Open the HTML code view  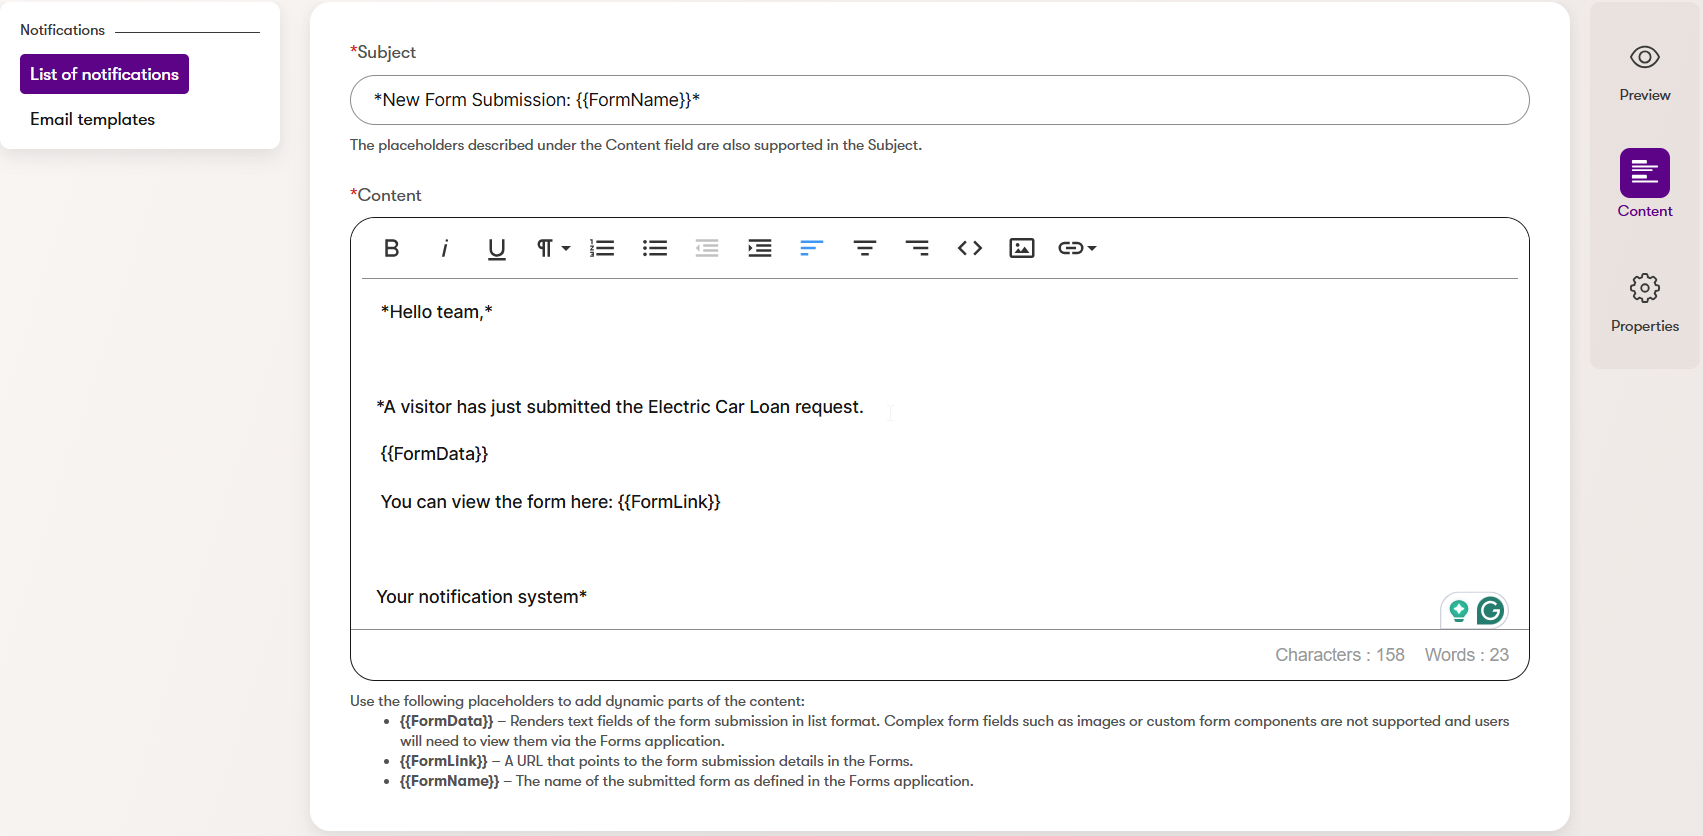[x=970, y=248]
